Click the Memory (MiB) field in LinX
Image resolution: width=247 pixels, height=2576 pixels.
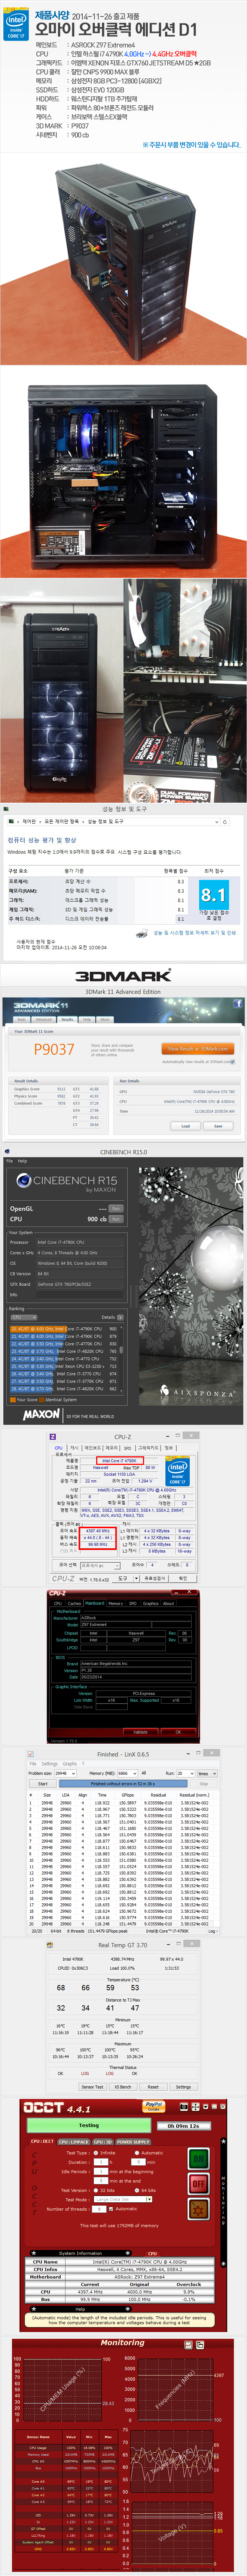coord(127,1773)
